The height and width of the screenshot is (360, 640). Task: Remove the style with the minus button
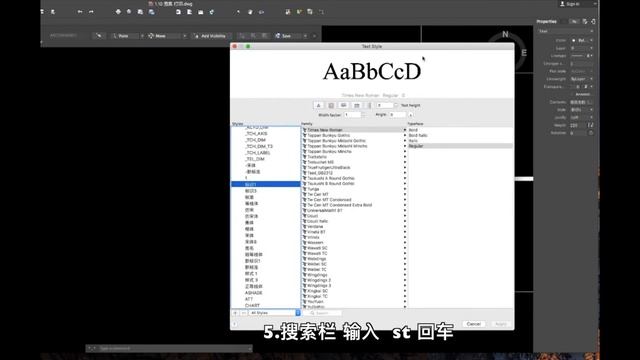coord(244,313)
